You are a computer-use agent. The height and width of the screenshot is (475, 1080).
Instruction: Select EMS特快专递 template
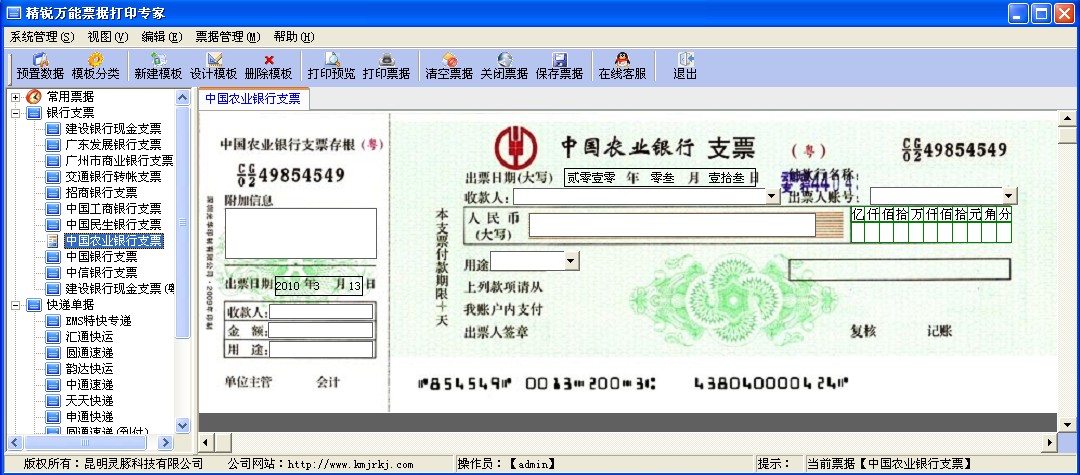(x=98, y=321)
